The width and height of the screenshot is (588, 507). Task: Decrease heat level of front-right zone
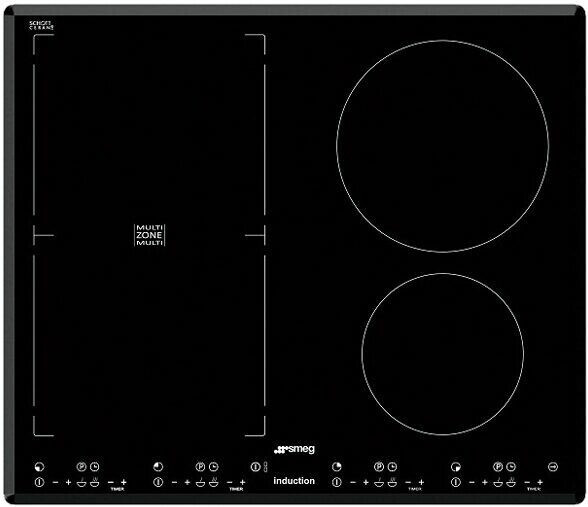pyautogui.click(x=472, y=482)
